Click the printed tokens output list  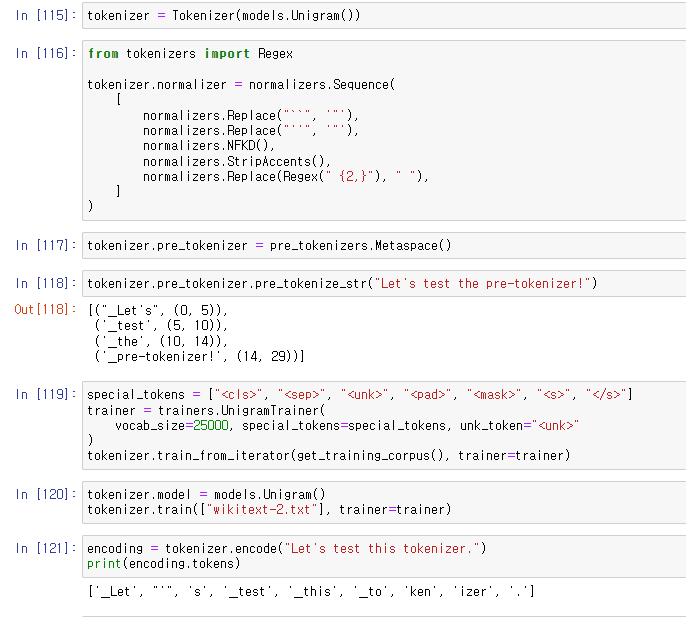[311, 592]
